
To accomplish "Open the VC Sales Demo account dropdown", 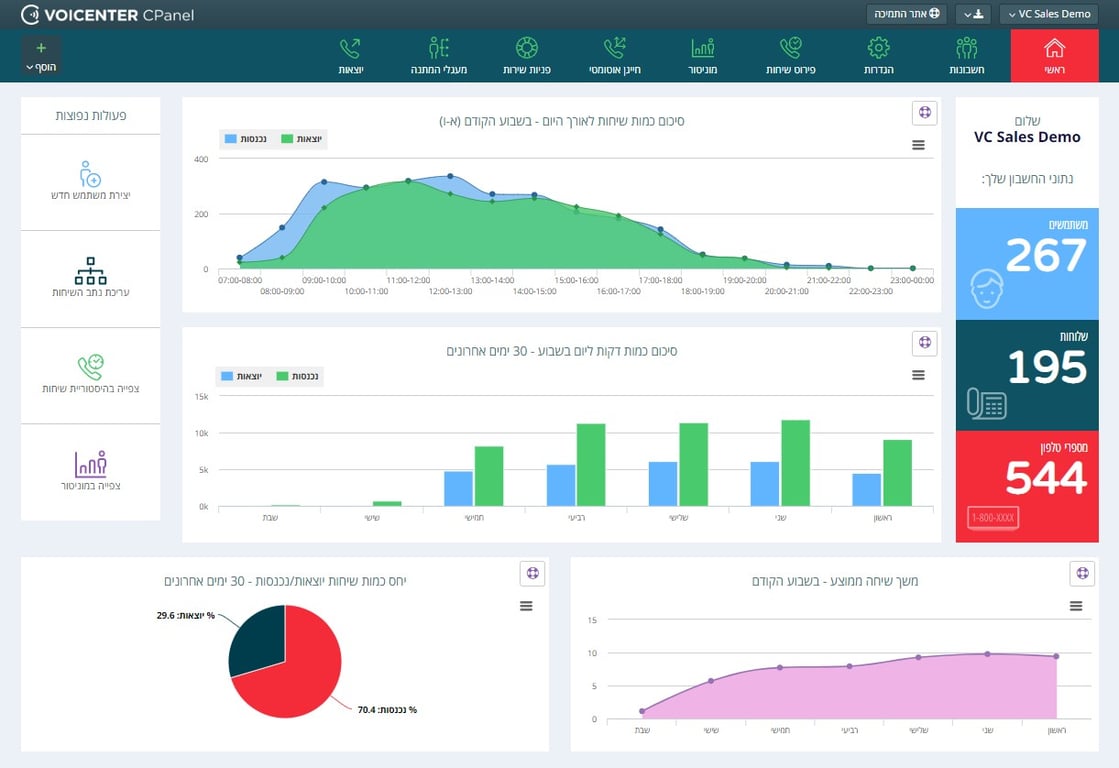I will click(x=1048, y=14).
